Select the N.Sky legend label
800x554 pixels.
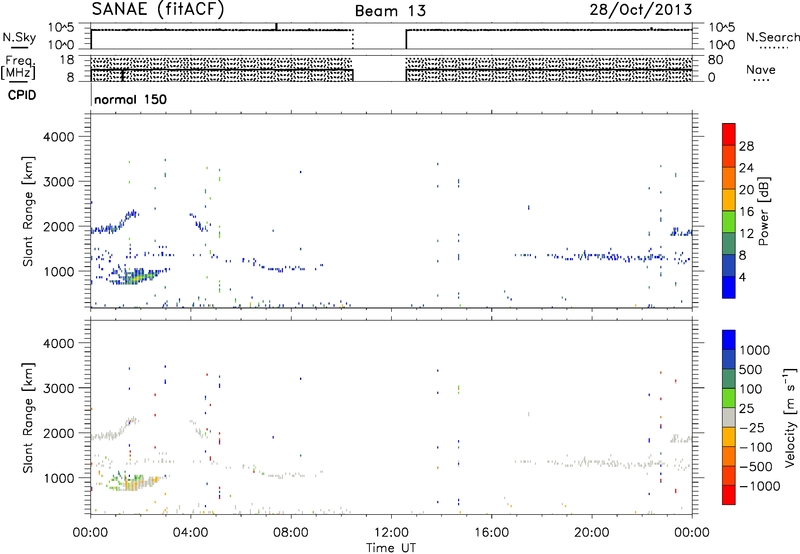coord(19,37)
